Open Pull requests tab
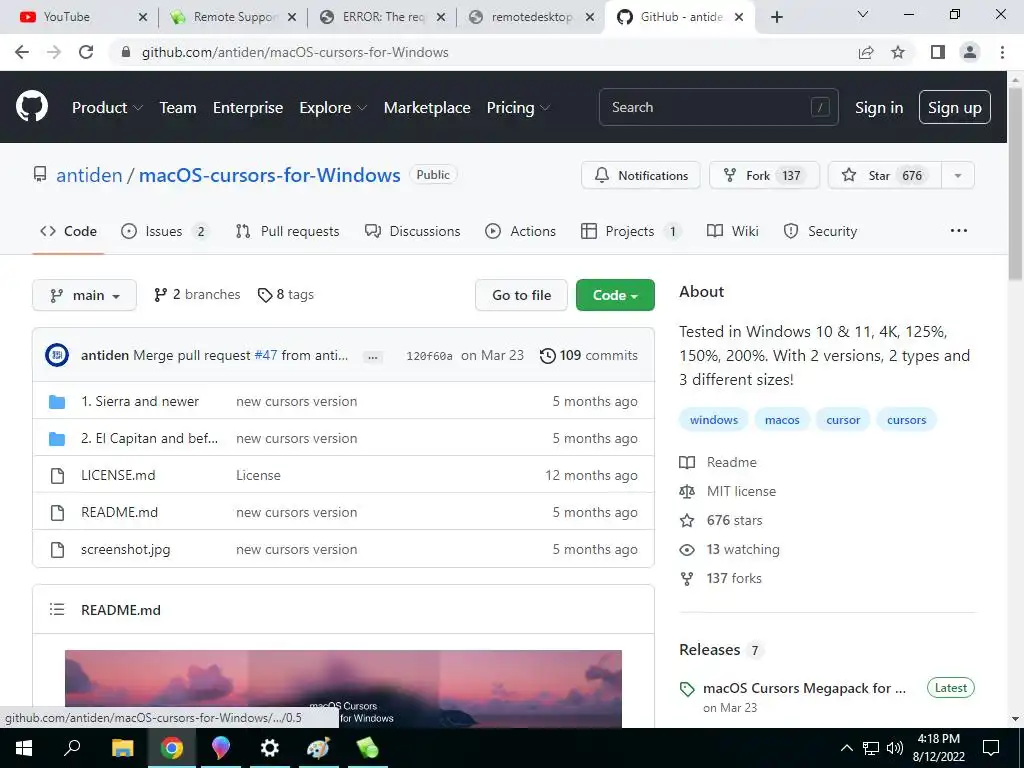The image size is (1024, 768). coord(287,231)
